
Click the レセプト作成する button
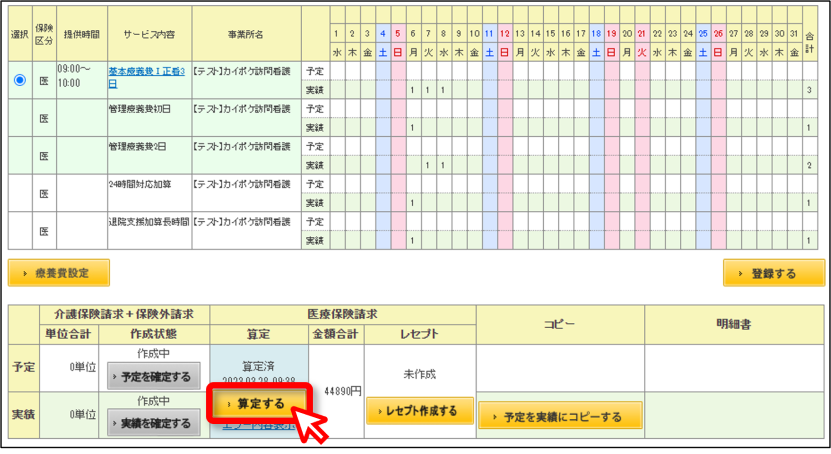click(419, 411)
